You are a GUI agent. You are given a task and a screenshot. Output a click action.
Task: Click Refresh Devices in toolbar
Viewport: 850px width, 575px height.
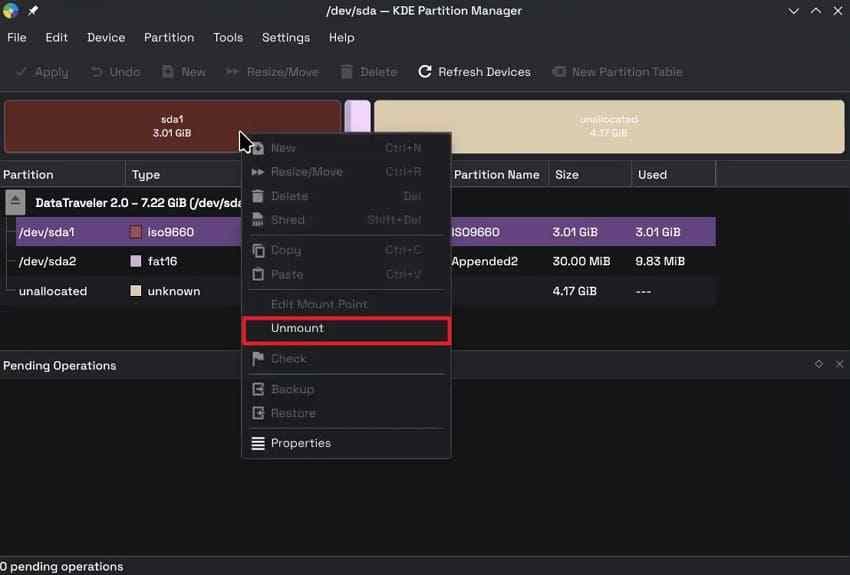474,72
